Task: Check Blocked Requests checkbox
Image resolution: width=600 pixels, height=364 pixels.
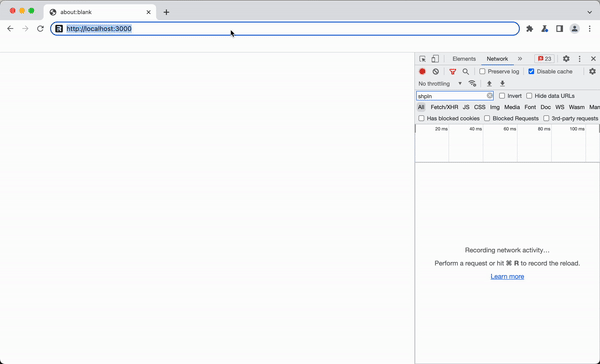Action: coord(487,118)
